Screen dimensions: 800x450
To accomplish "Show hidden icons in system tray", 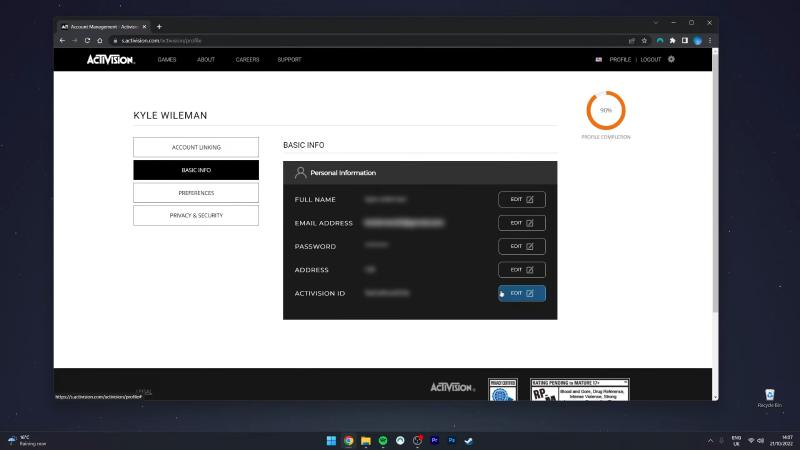I will [x=710, y=440].
